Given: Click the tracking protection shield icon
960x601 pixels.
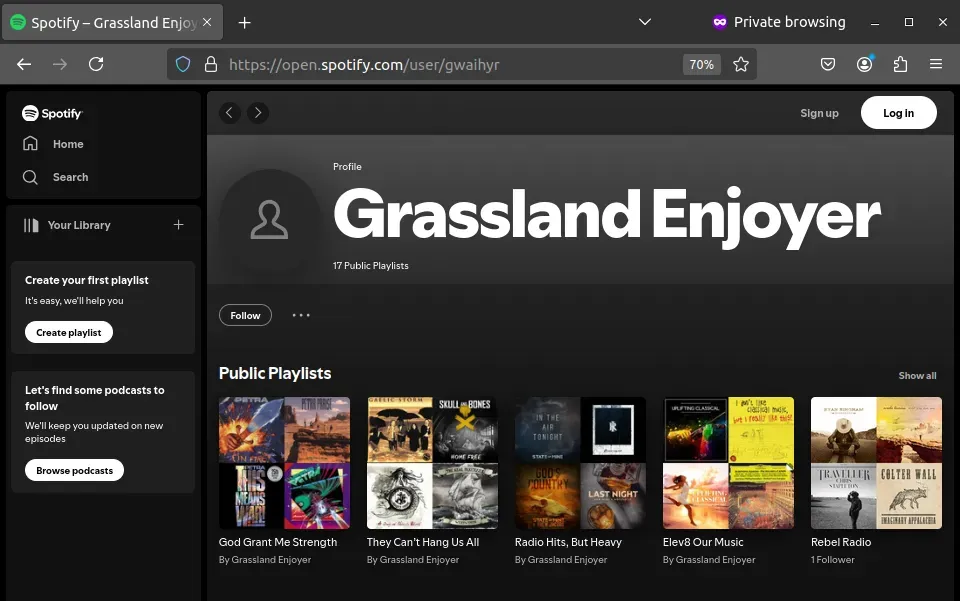Looking at the screenshot, I should pos(183,64).
